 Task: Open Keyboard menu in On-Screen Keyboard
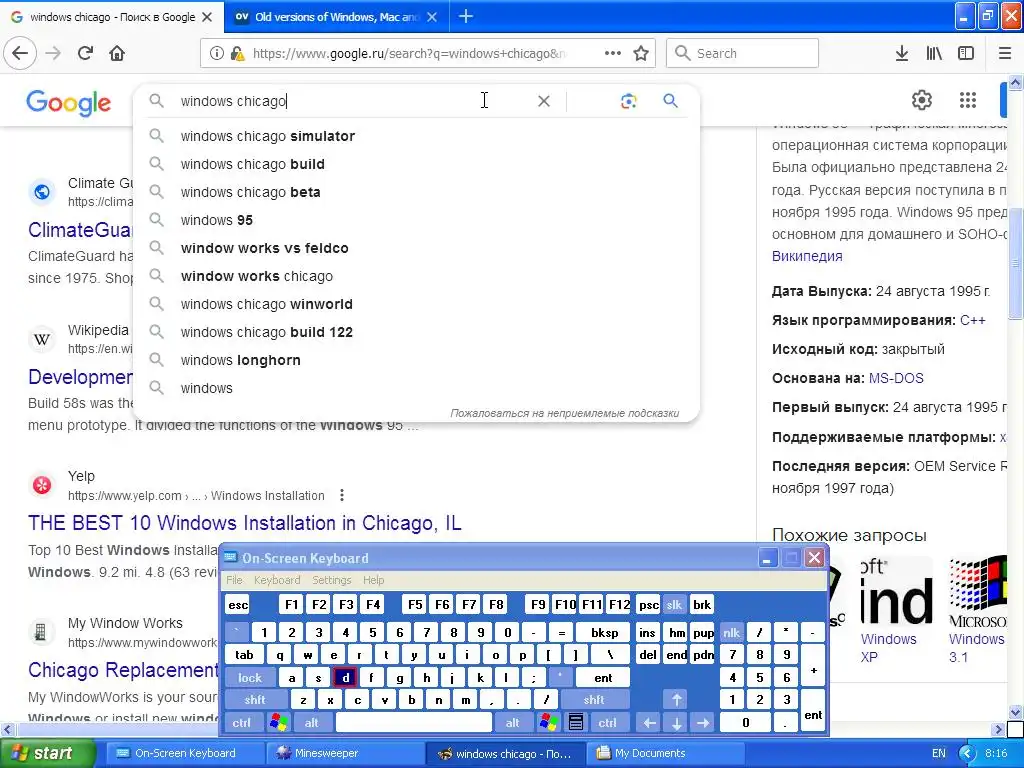[x=277, y=580]
